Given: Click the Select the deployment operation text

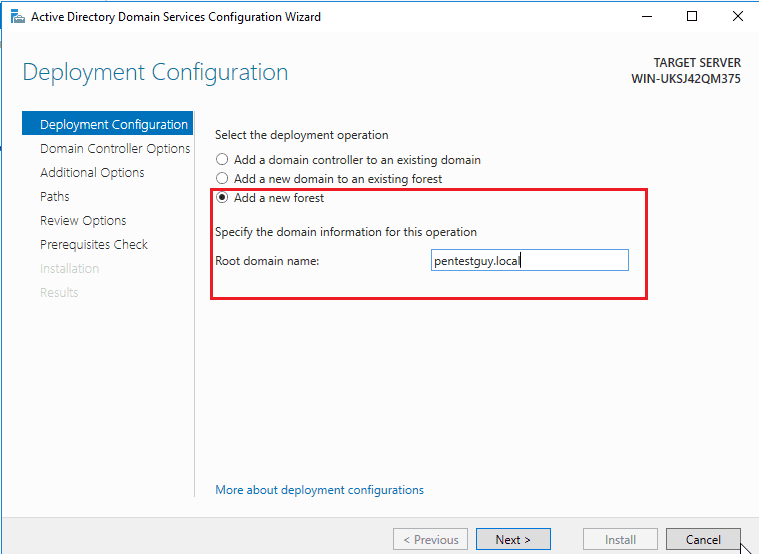Looking at the screenshot, I should [x=302, y=135].
